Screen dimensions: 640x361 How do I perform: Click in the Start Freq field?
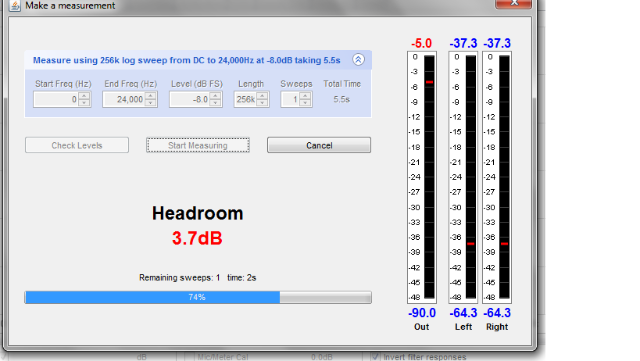(x=56, y=99)
